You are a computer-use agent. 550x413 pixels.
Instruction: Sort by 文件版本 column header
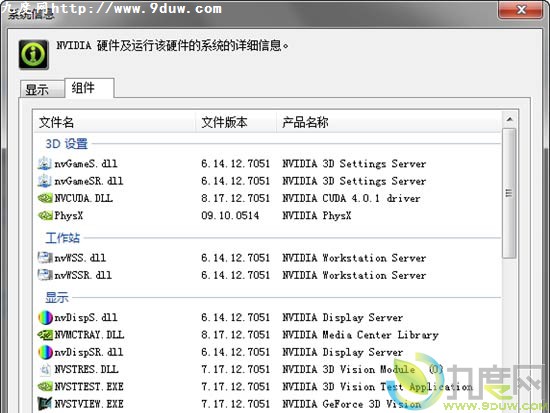[236, 122]
